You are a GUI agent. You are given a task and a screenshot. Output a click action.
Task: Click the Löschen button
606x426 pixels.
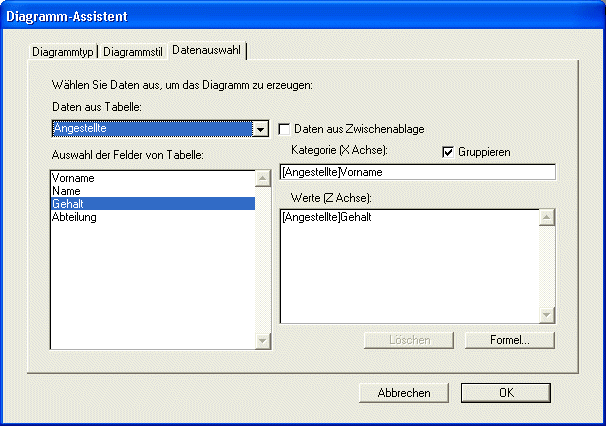pos(410,340)
